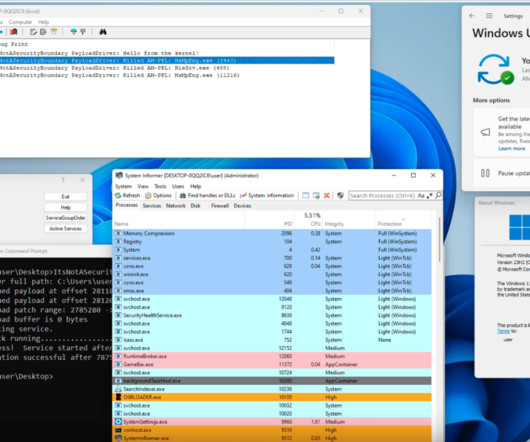
Task: Select the highlighted MsMpEng.exe debug line in DebugView
Action: coord(167,60)
